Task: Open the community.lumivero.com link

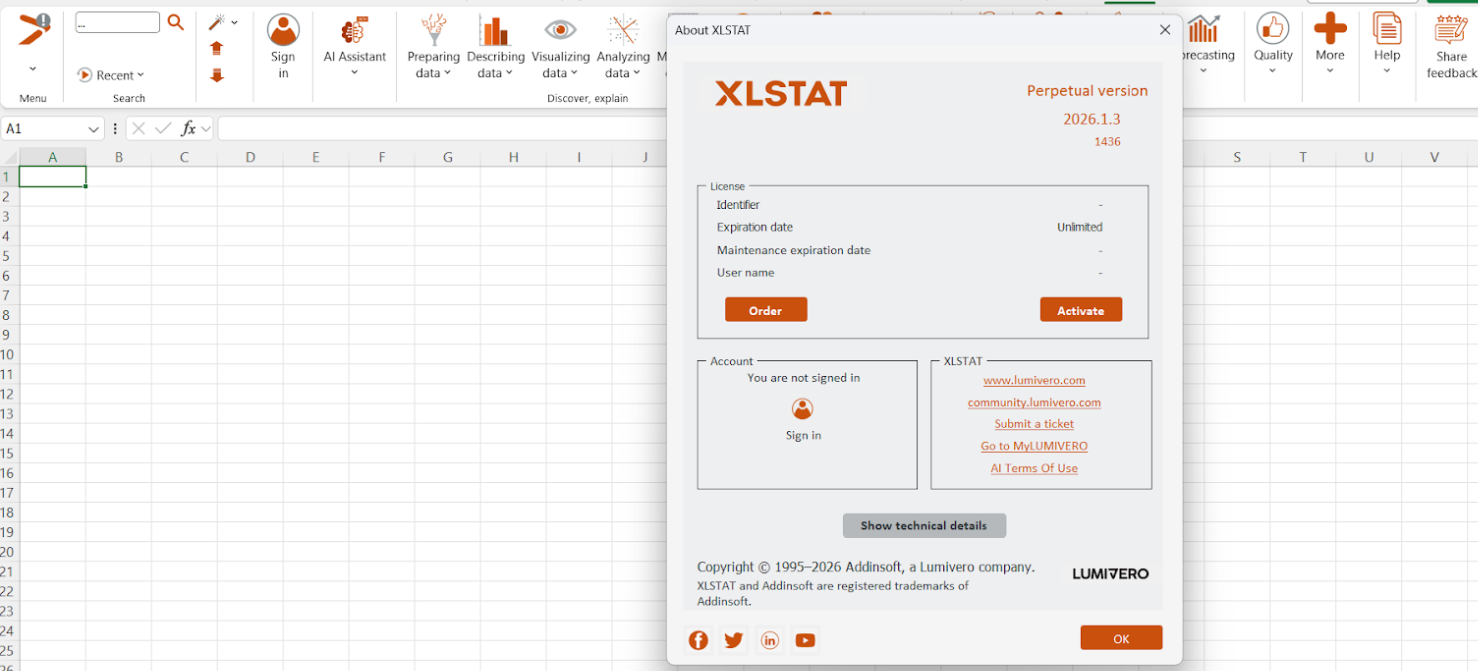Action: [x=1034, y=402]
